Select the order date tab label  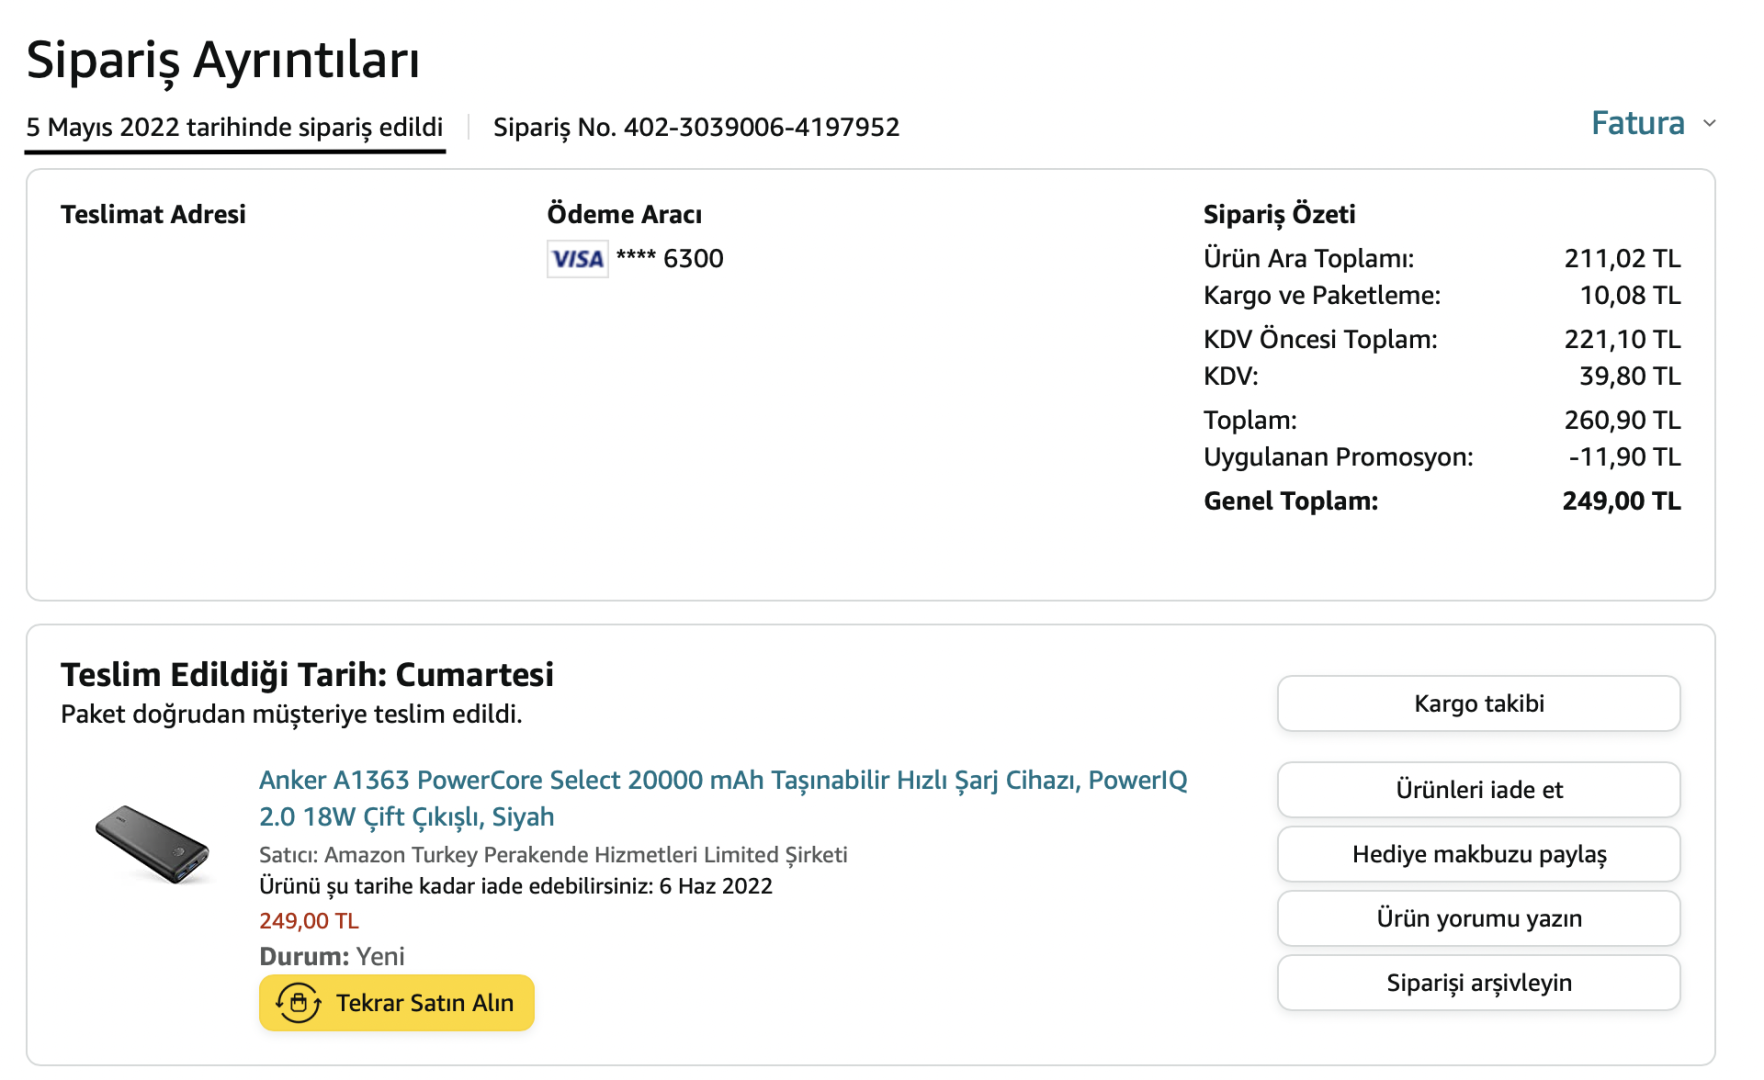coord(234,128)
